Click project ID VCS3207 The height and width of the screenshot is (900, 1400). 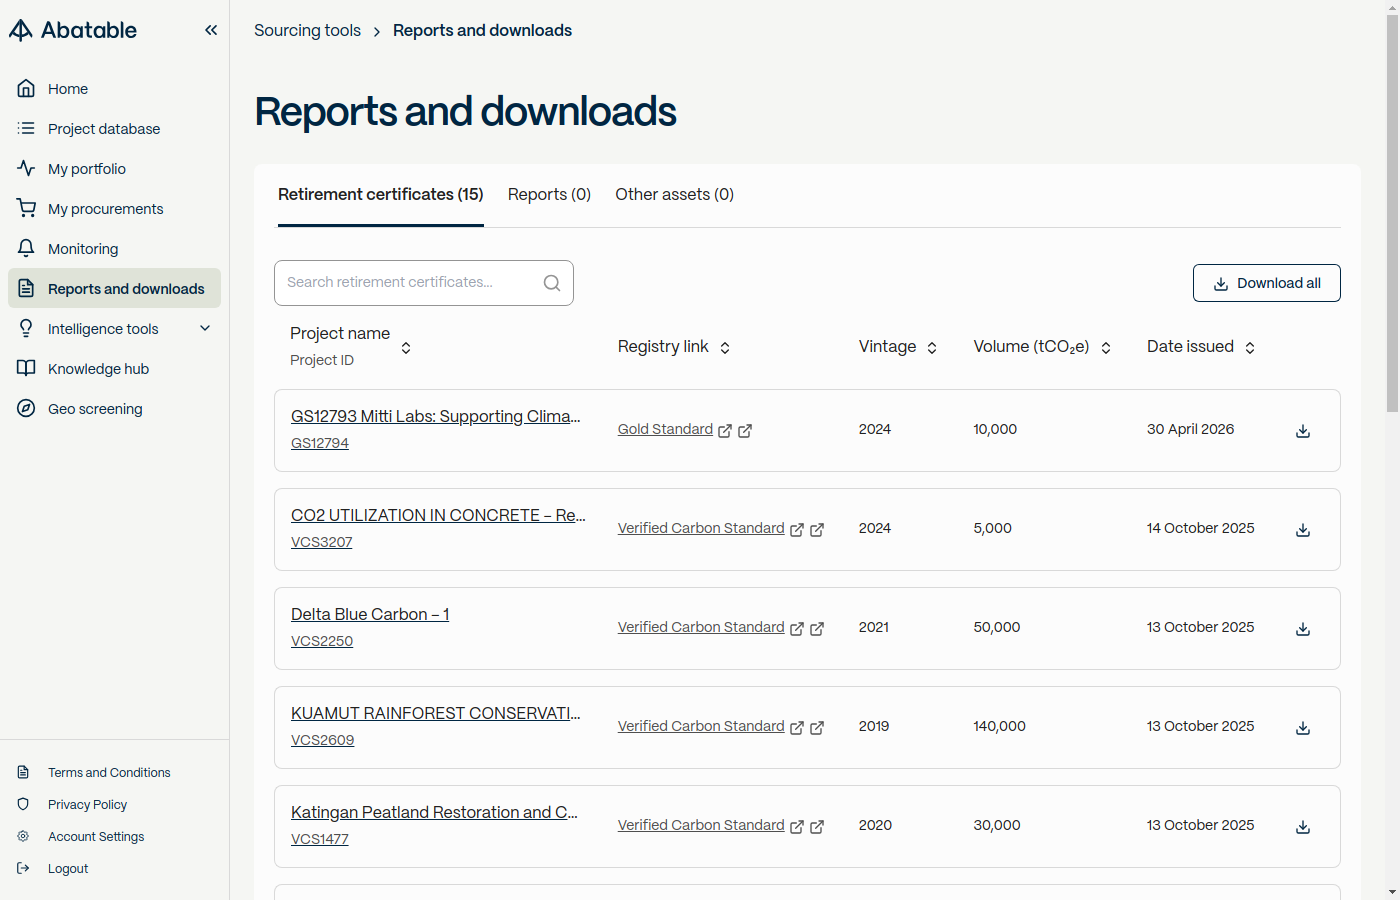[322, 542]
